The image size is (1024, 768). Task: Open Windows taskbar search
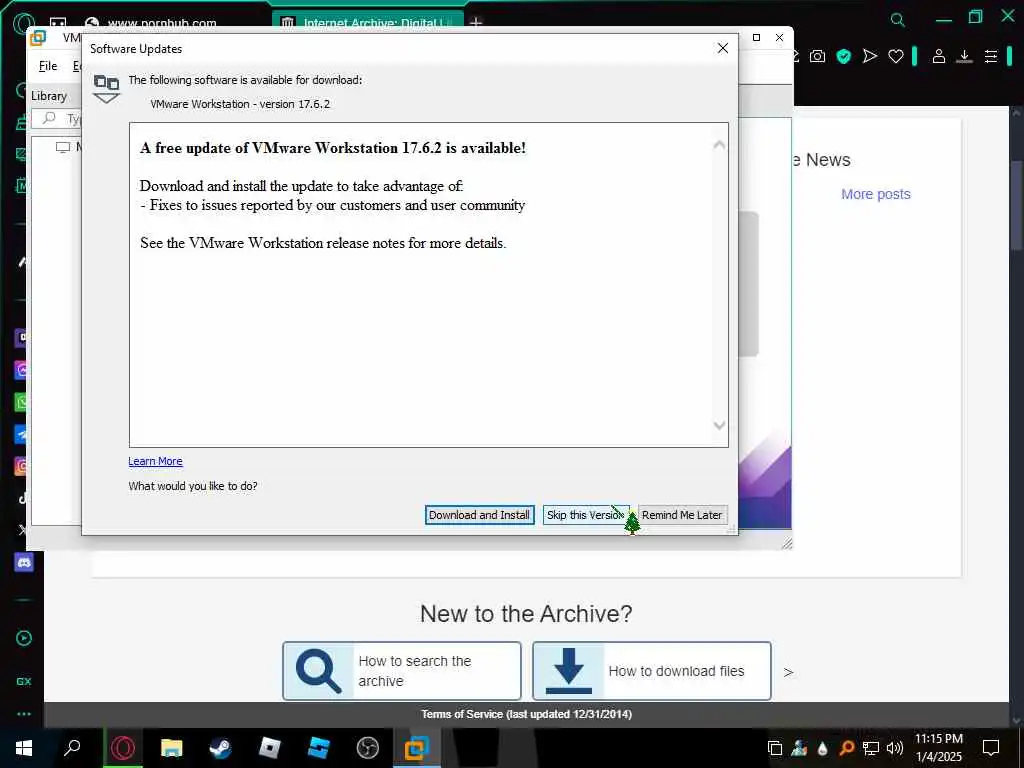[x=72, y=747]
